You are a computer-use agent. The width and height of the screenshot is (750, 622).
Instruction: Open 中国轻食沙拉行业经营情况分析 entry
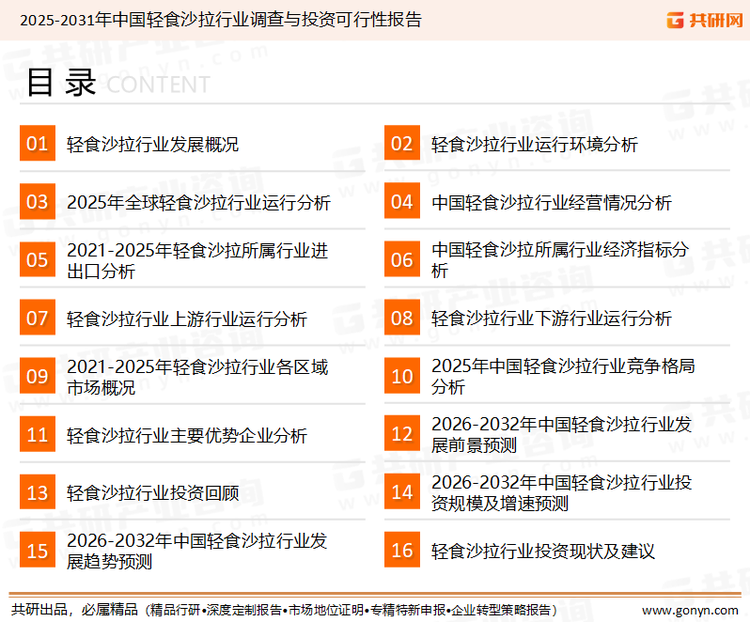[x=551, y=202]
